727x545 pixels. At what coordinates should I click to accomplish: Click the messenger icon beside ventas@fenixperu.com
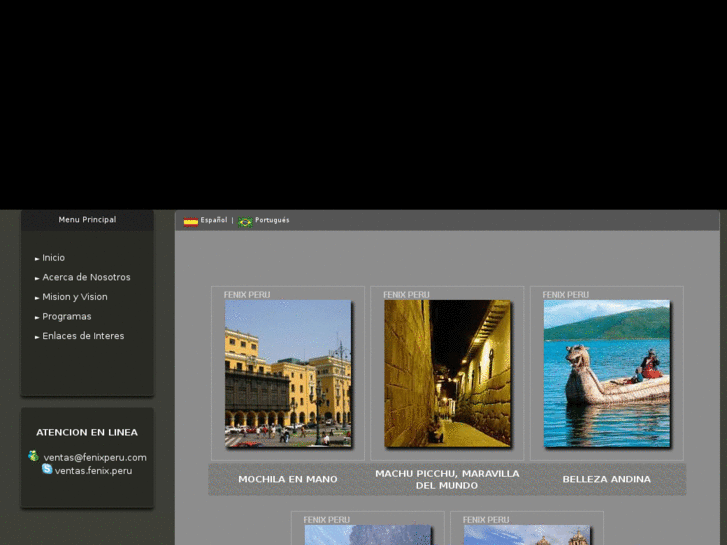[x=33, y=456]
